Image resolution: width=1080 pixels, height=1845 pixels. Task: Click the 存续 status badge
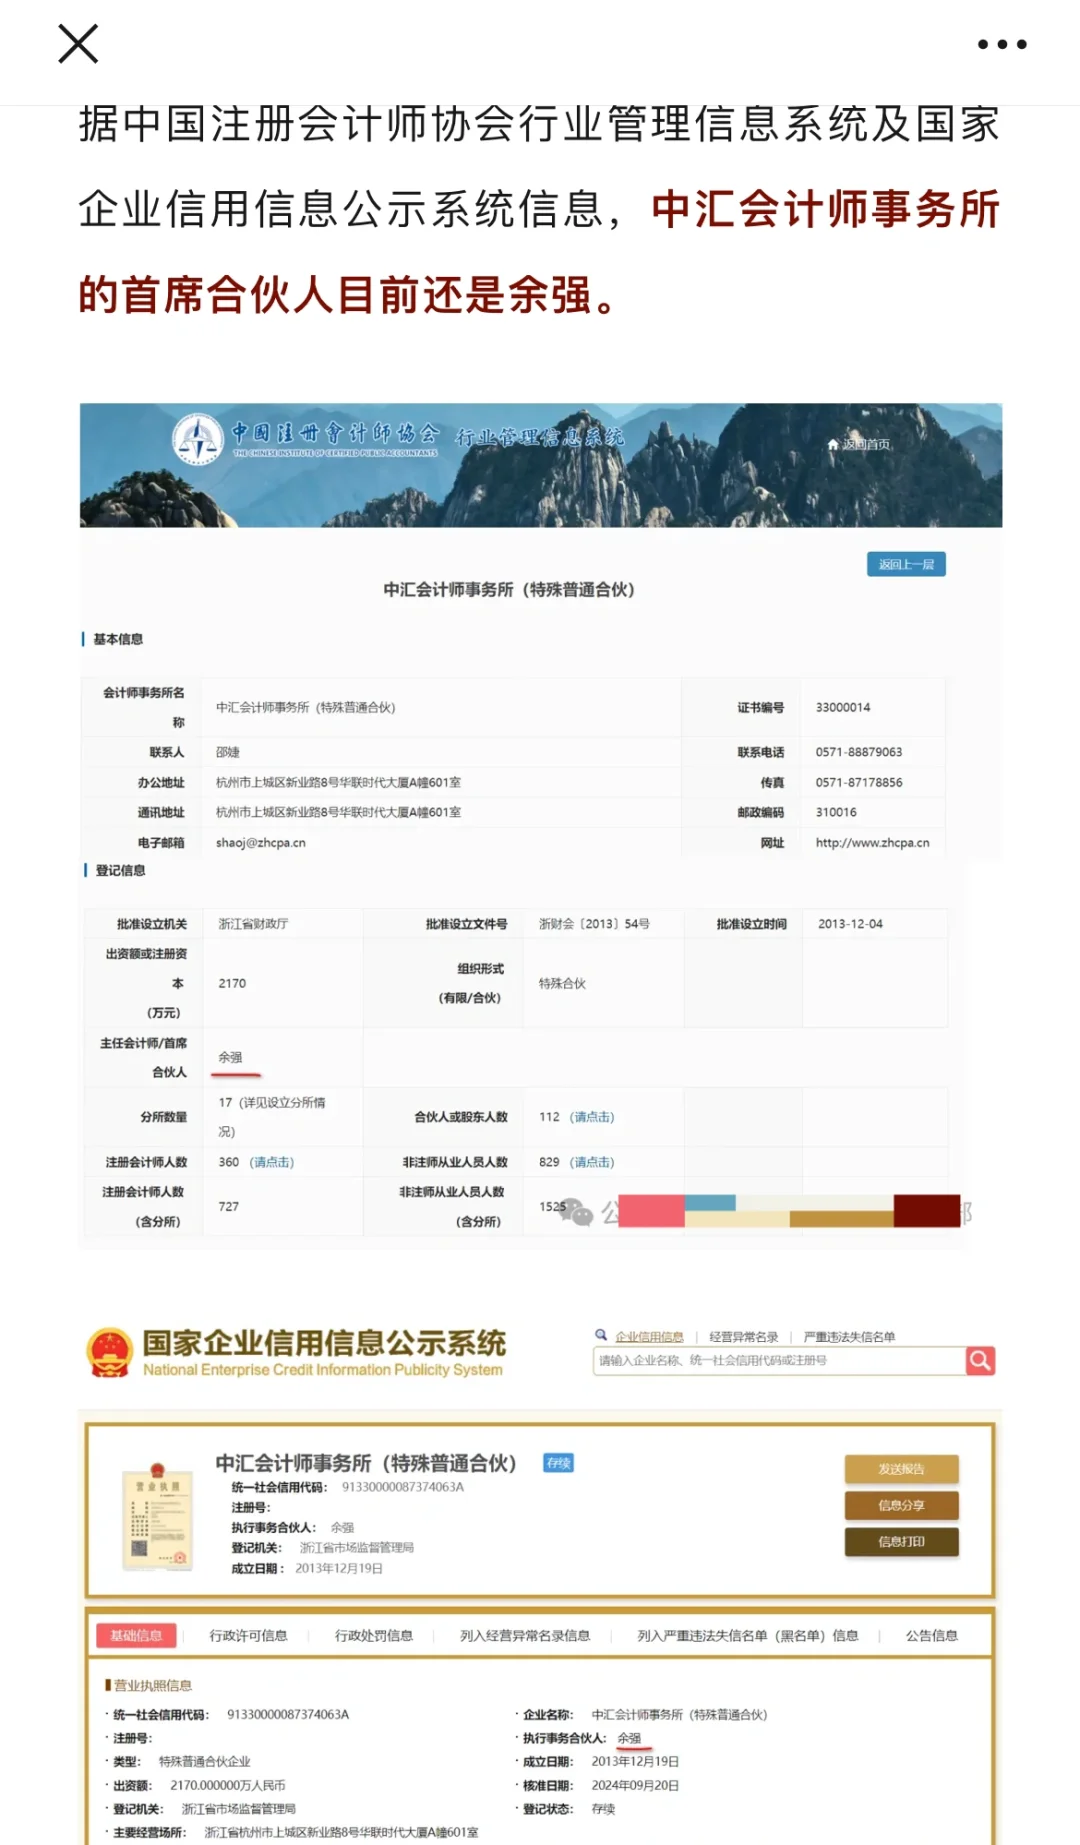coord(558,1463)
